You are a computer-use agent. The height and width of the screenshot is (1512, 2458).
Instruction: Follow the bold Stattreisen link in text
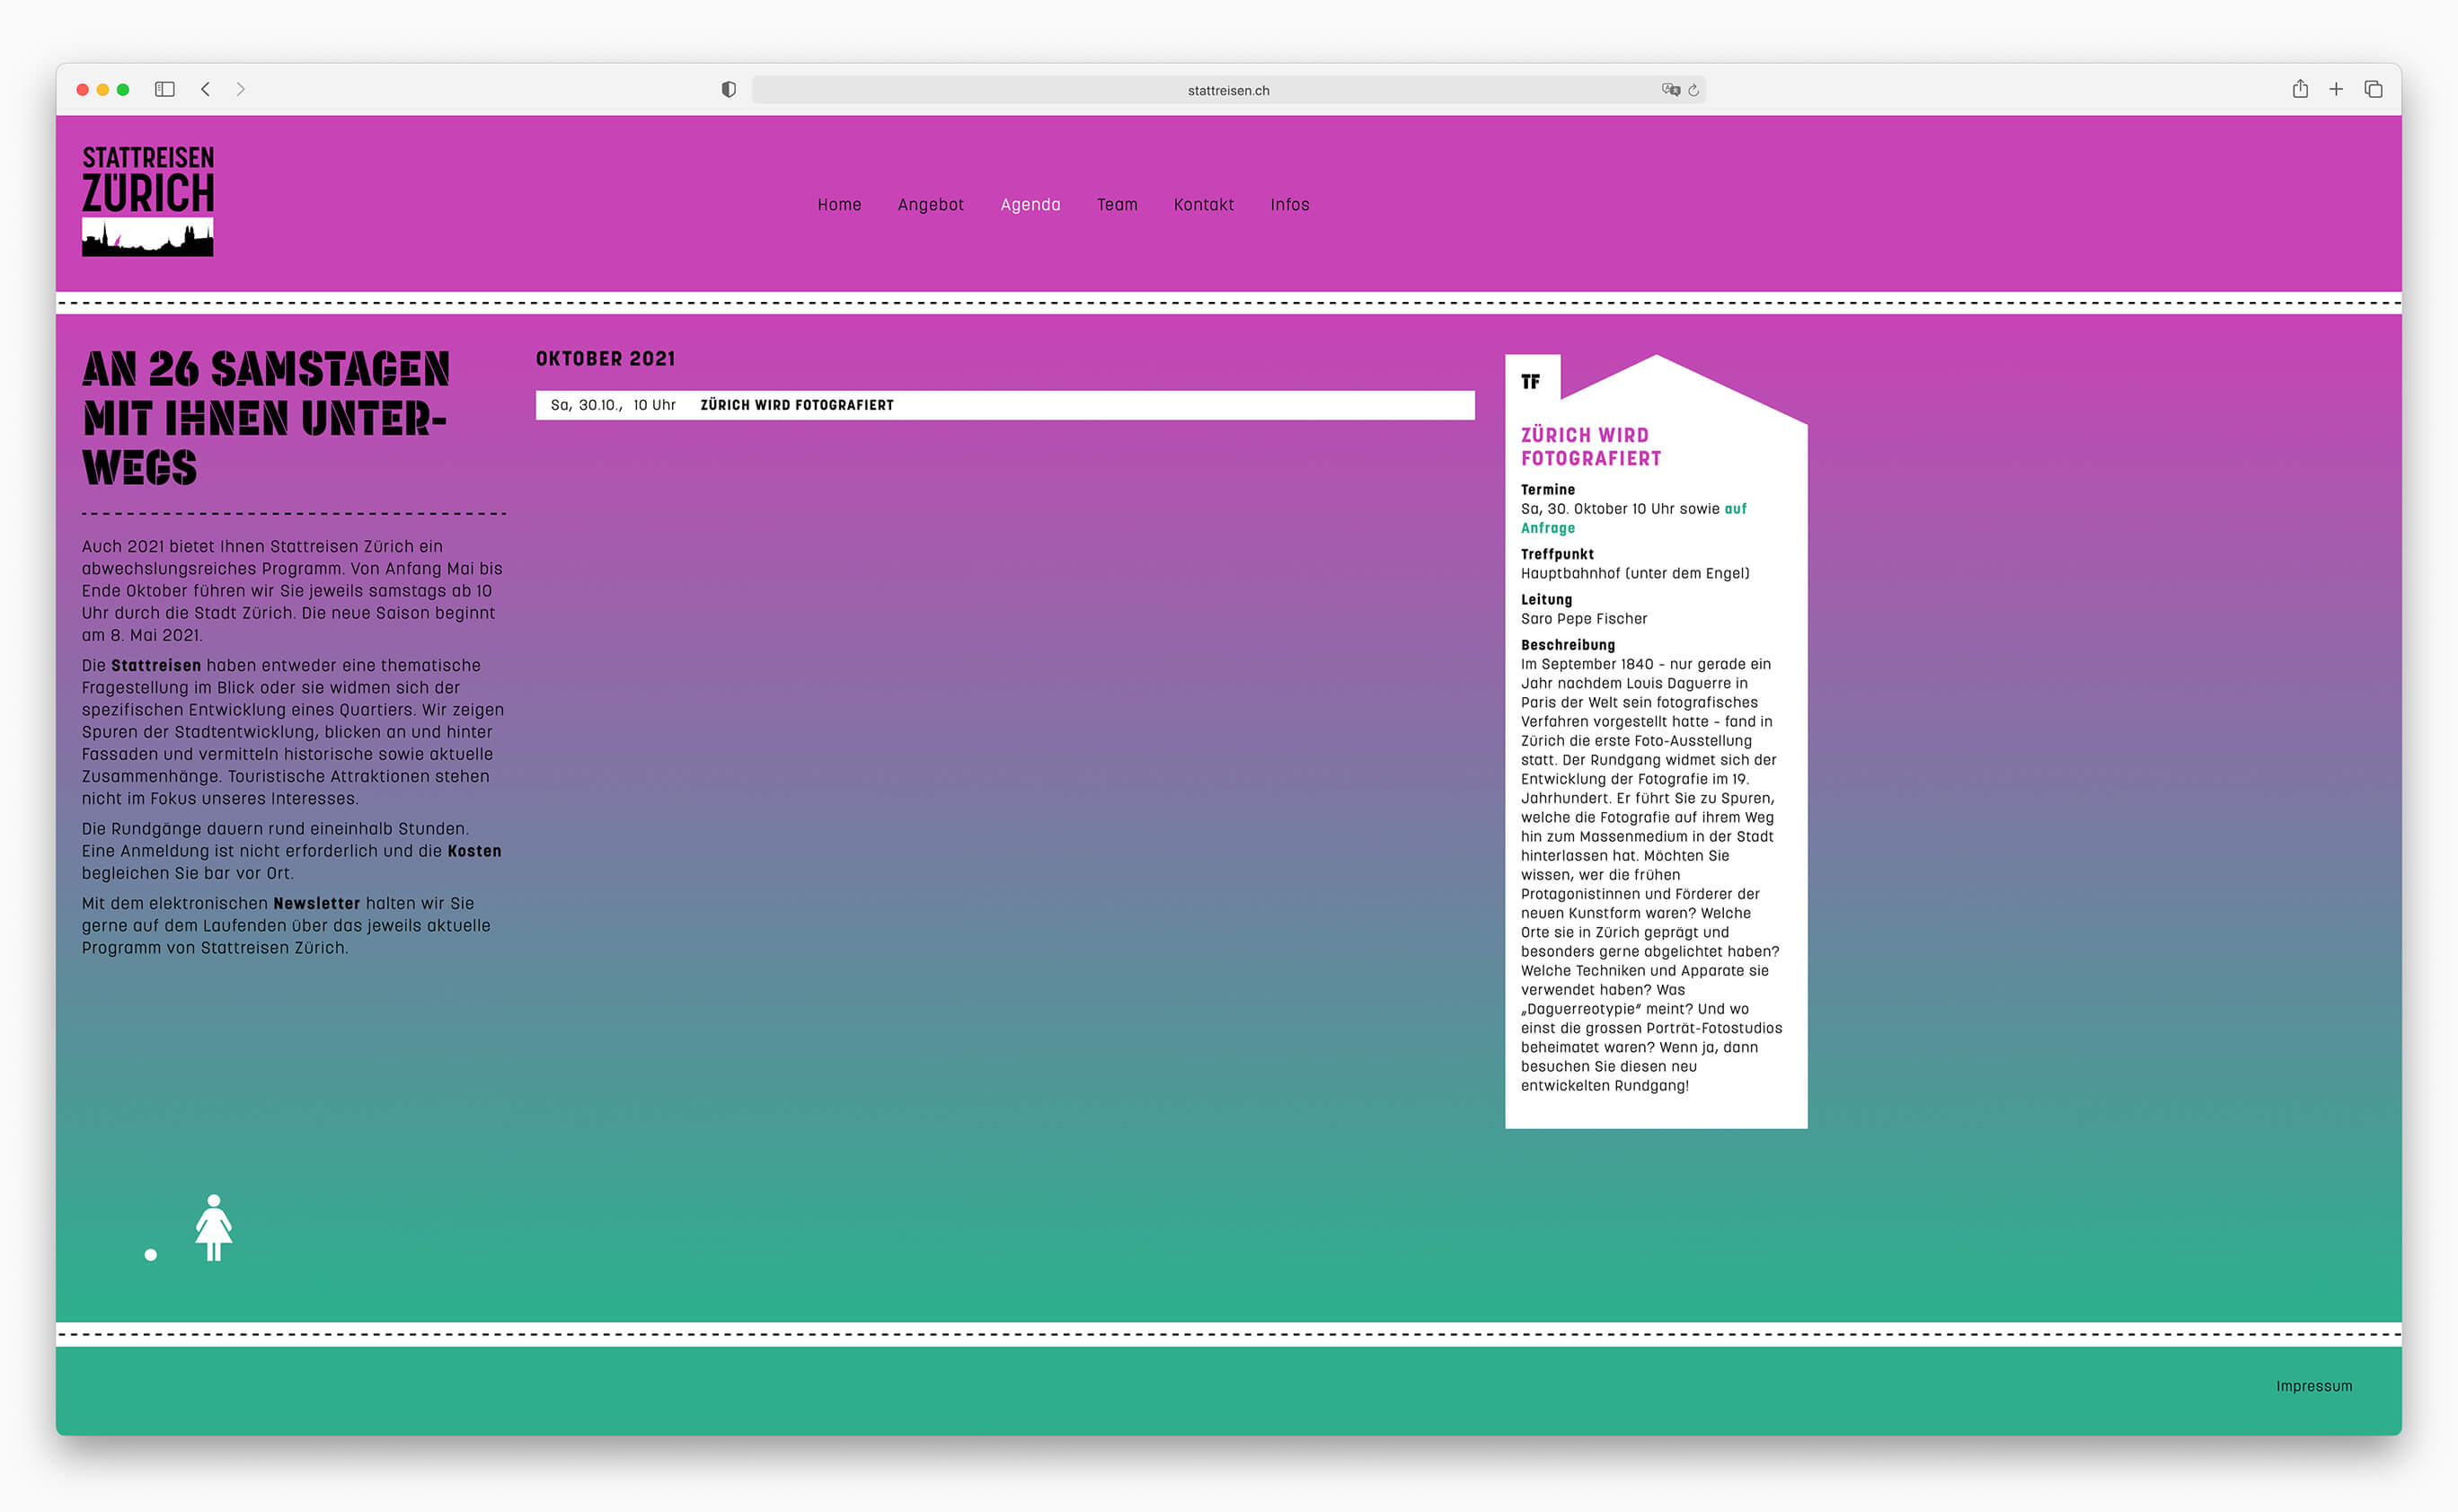pos(156,666)
